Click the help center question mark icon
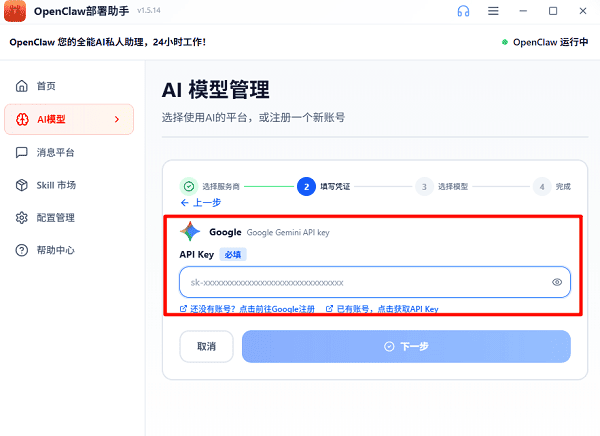The height and width of the screenshot is (436, 600). [x=22, y=250]
